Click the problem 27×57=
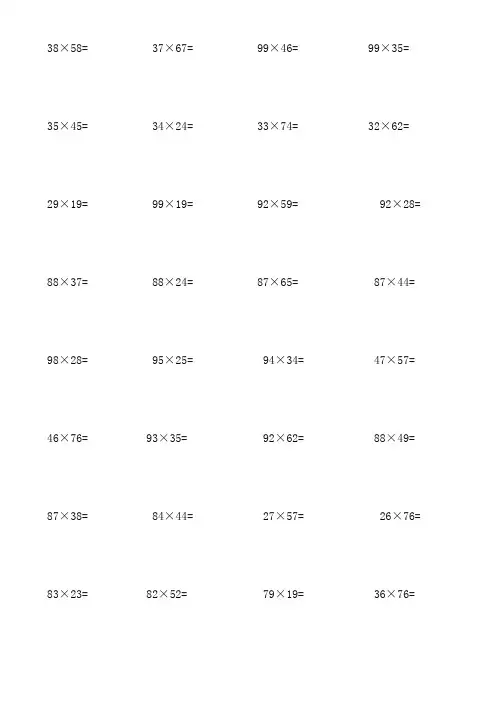The width and height of the screenshot is (496, 702). click(x=283, y=516)
